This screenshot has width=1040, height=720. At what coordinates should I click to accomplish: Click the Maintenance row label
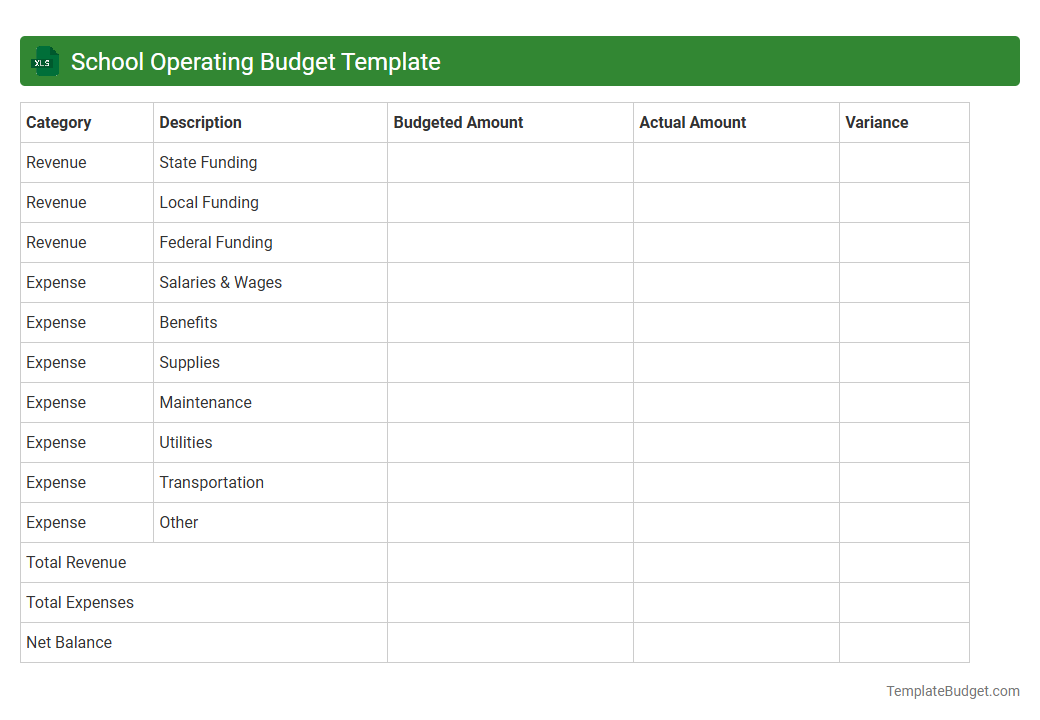(205, 402)
